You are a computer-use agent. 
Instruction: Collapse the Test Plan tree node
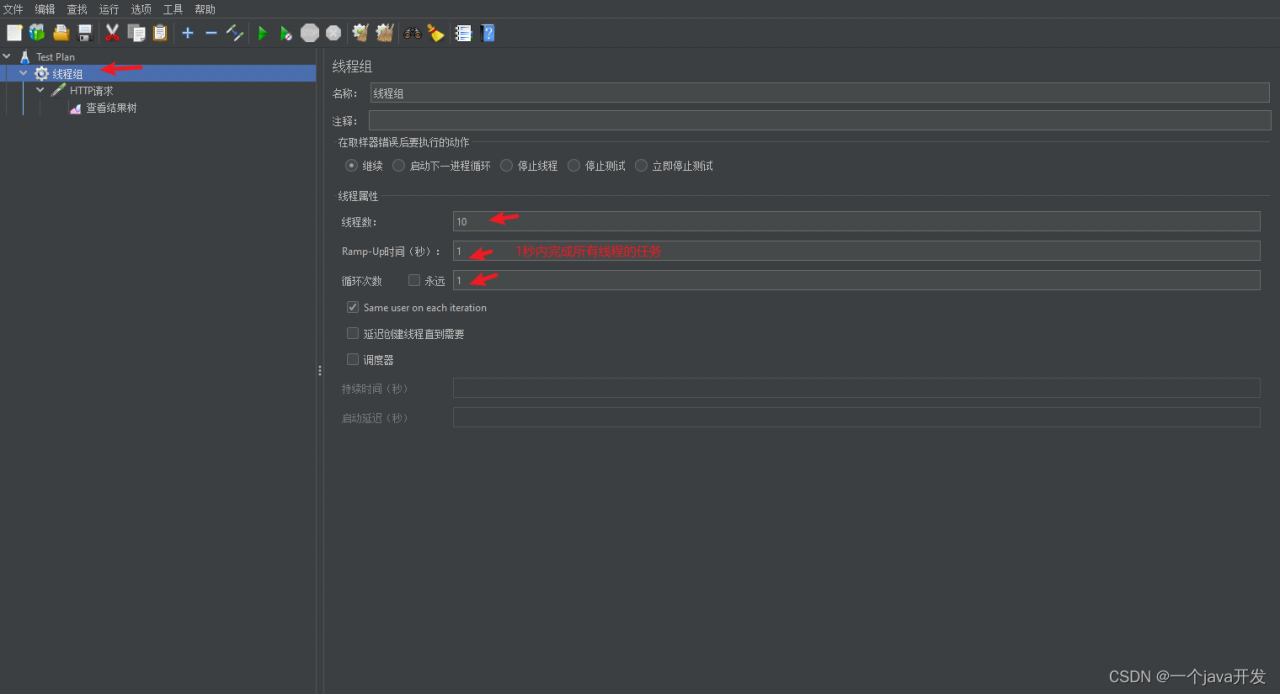click(7, 57)
